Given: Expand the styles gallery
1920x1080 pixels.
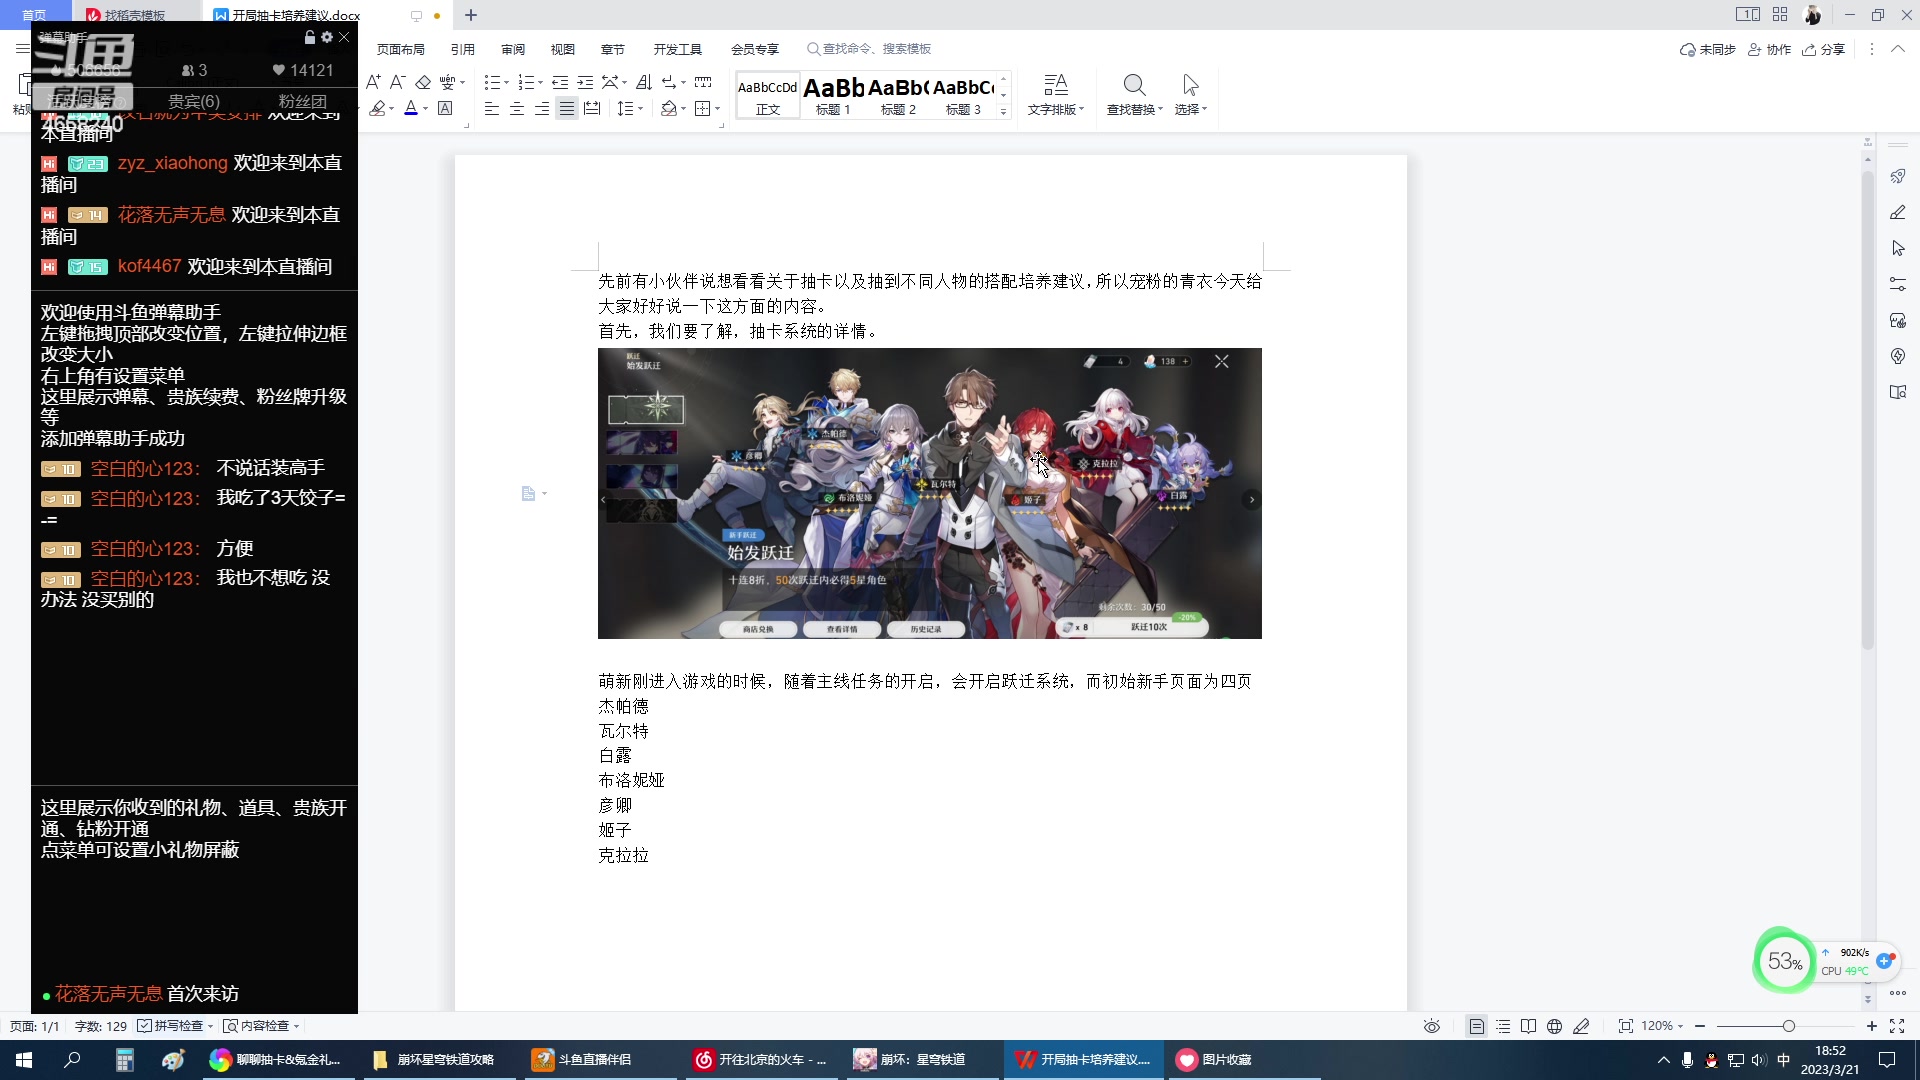Looking at the screenshot, I should [1003, 112].
